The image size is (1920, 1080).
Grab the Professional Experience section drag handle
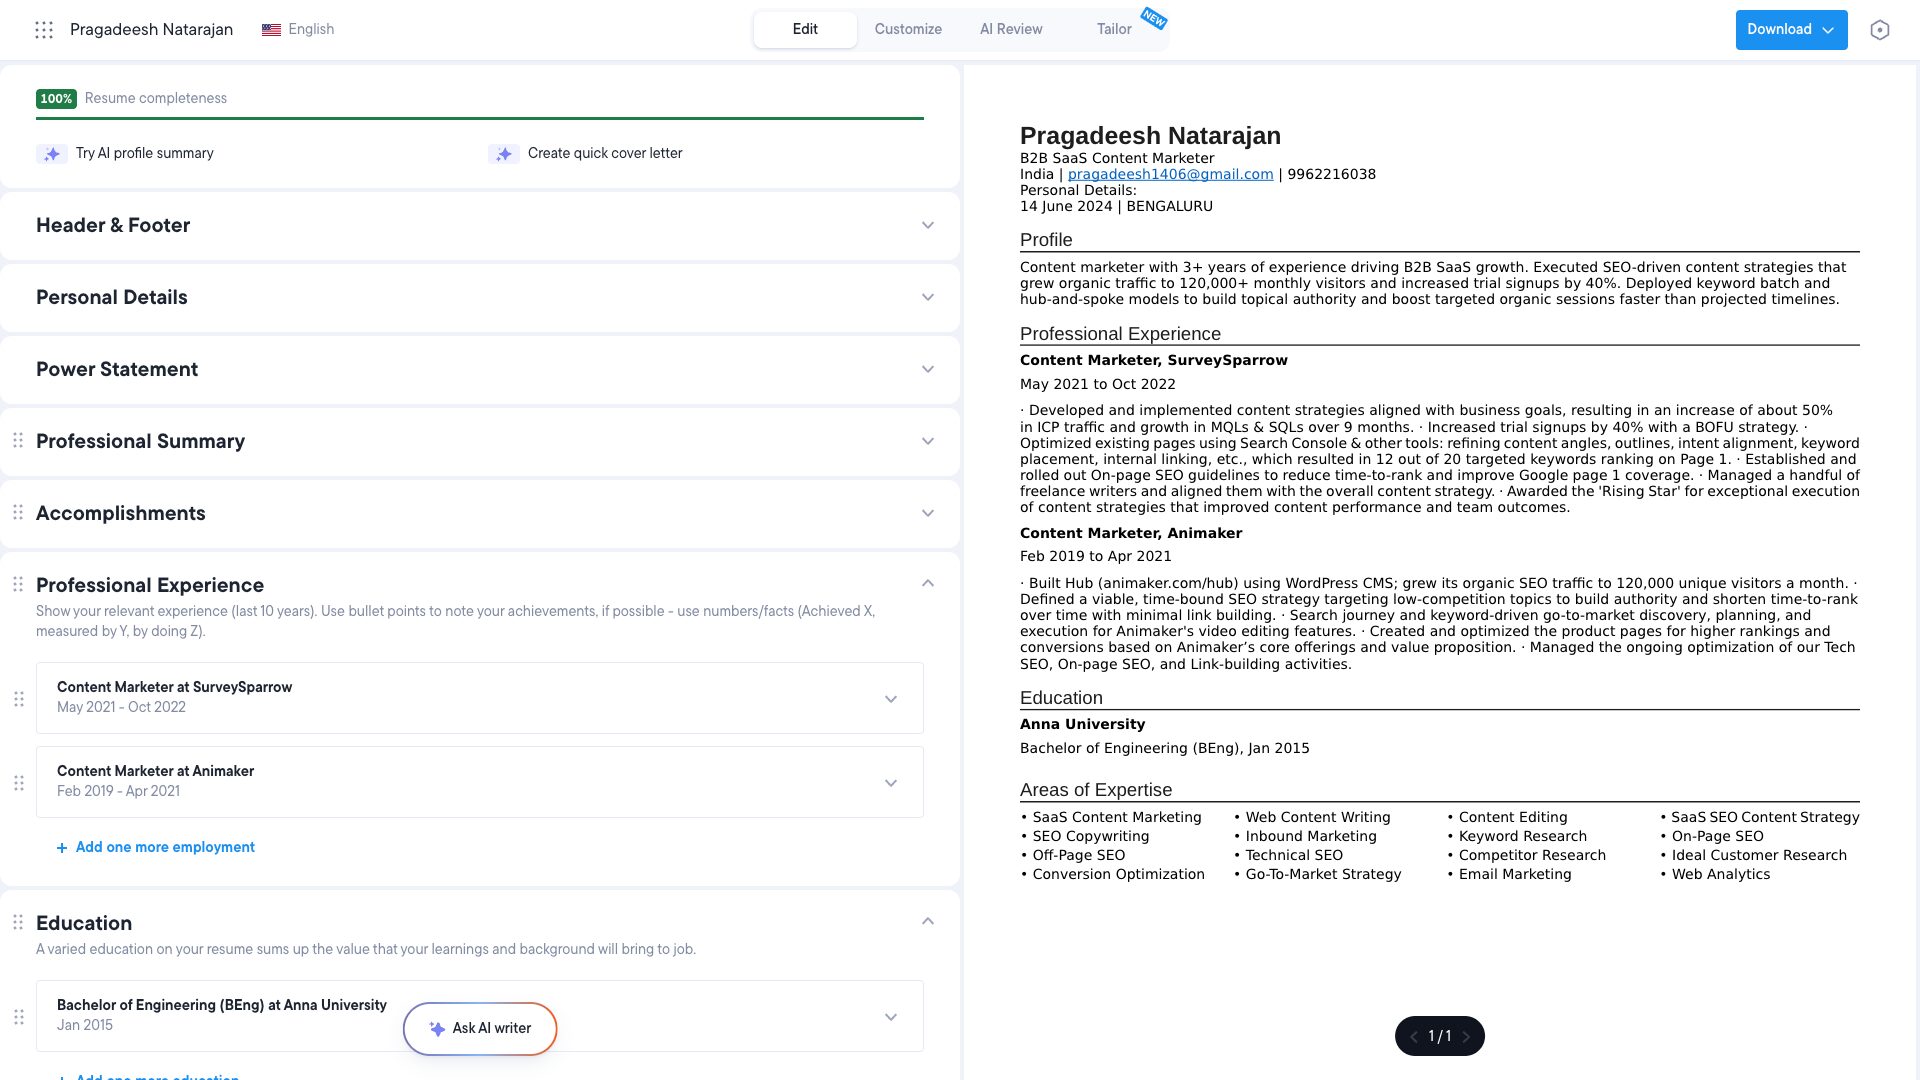(18, 584)
